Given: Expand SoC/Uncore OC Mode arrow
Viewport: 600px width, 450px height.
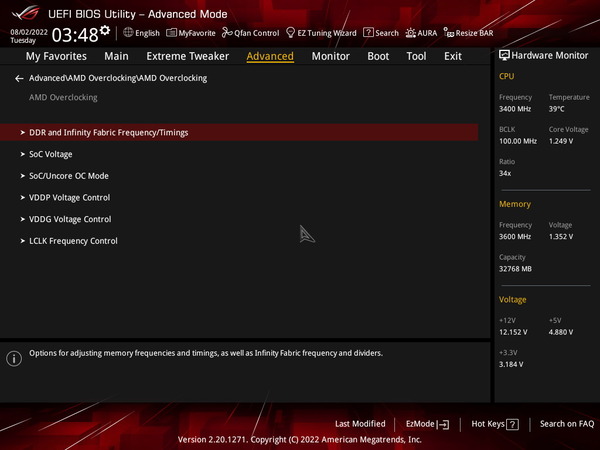Looking at the screenshot, I should point(23,176).
